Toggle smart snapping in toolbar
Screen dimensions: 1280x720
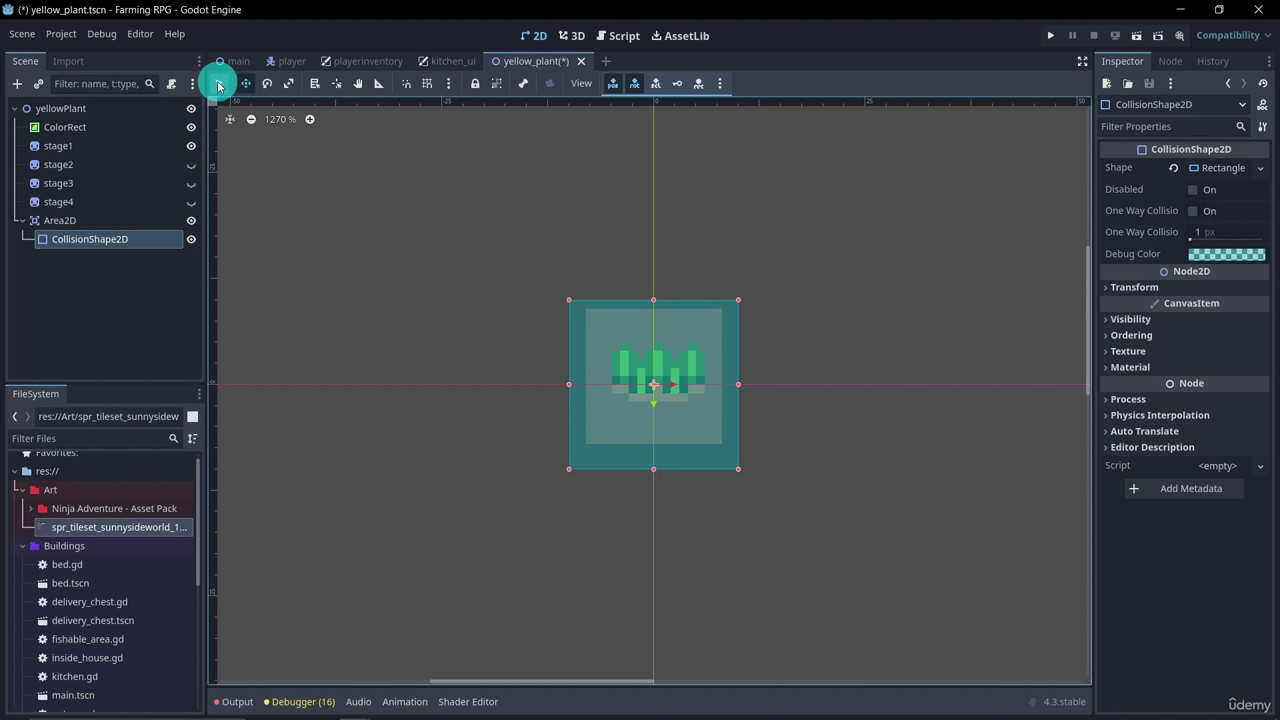pyautogui.click(x=406, y=84)
